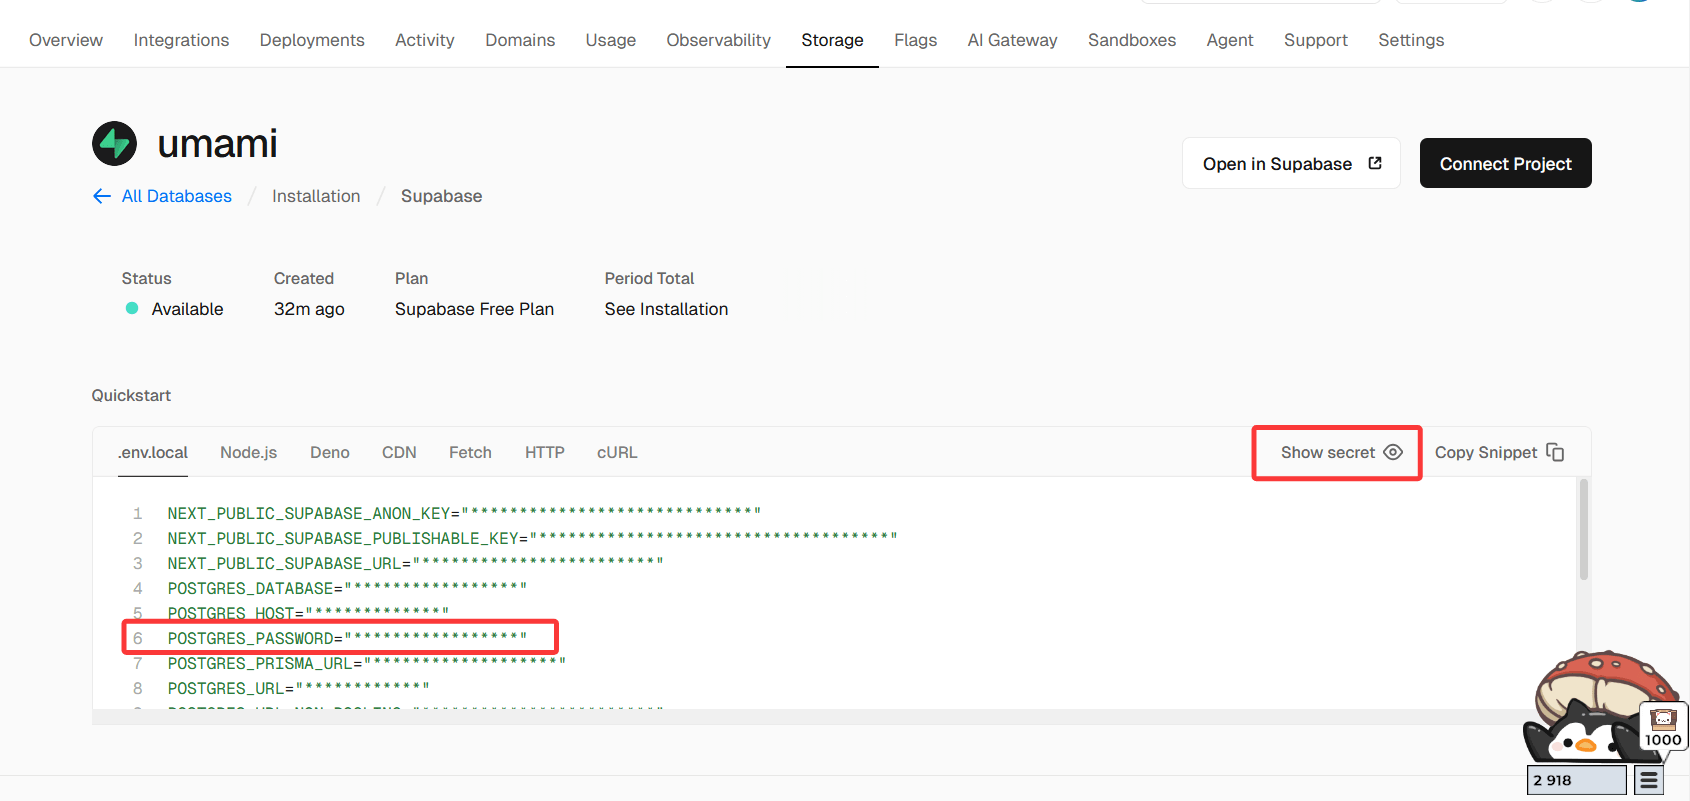Open the Observability navigation tab
The height and width of the screenshot is (801, 1690).
coord(718,40)
